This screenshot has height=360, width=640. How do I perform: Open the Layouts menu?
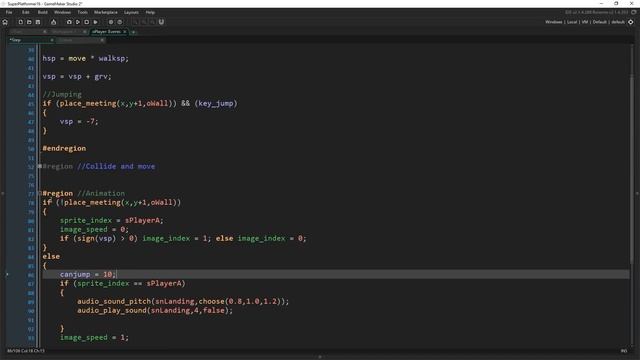(131, 12)
